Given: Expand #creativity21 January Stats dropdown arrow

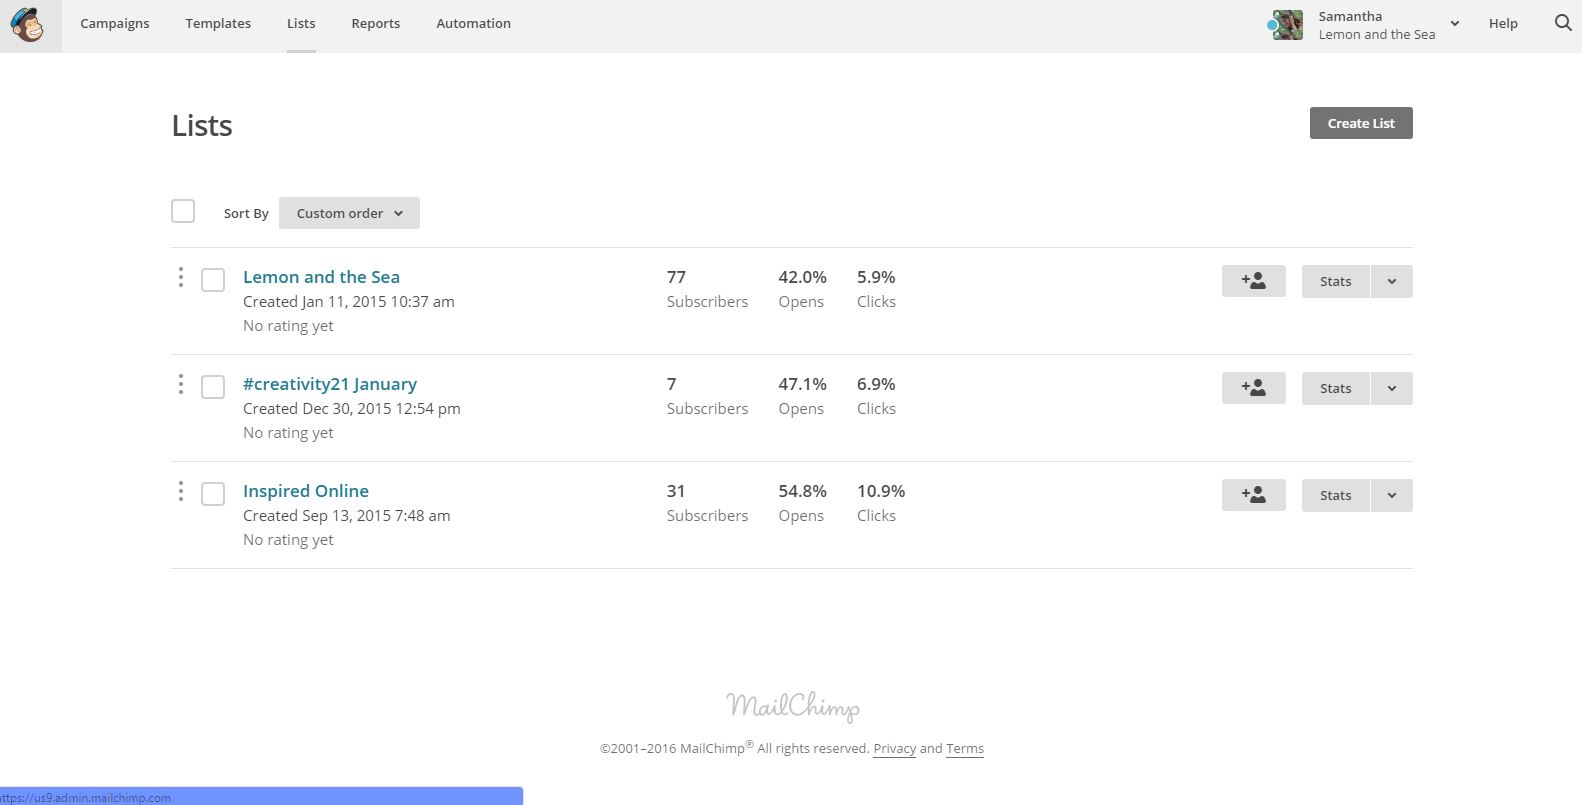Looking at the screenshot, I should [1391, 388].
